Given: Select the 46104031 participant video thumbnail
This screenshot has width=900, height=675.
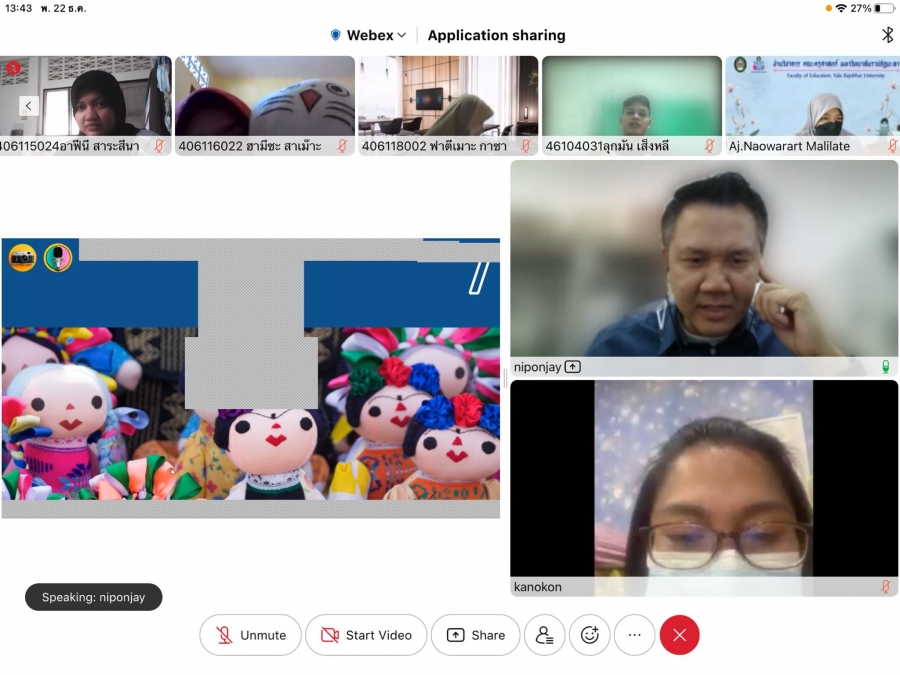Looking at the screenshot, I should pyautogui.click(x=631, y=105).
